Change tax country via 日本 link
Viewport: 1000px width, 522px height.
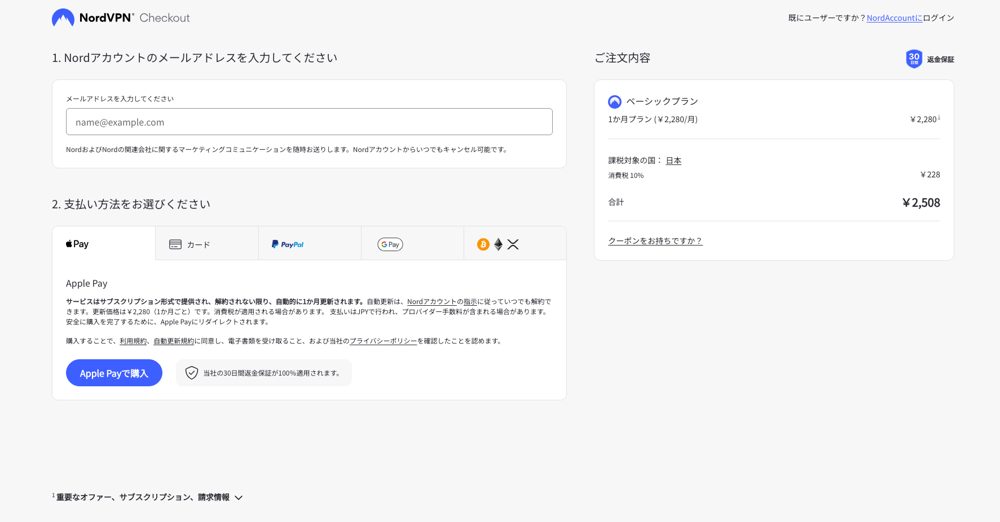673,161
